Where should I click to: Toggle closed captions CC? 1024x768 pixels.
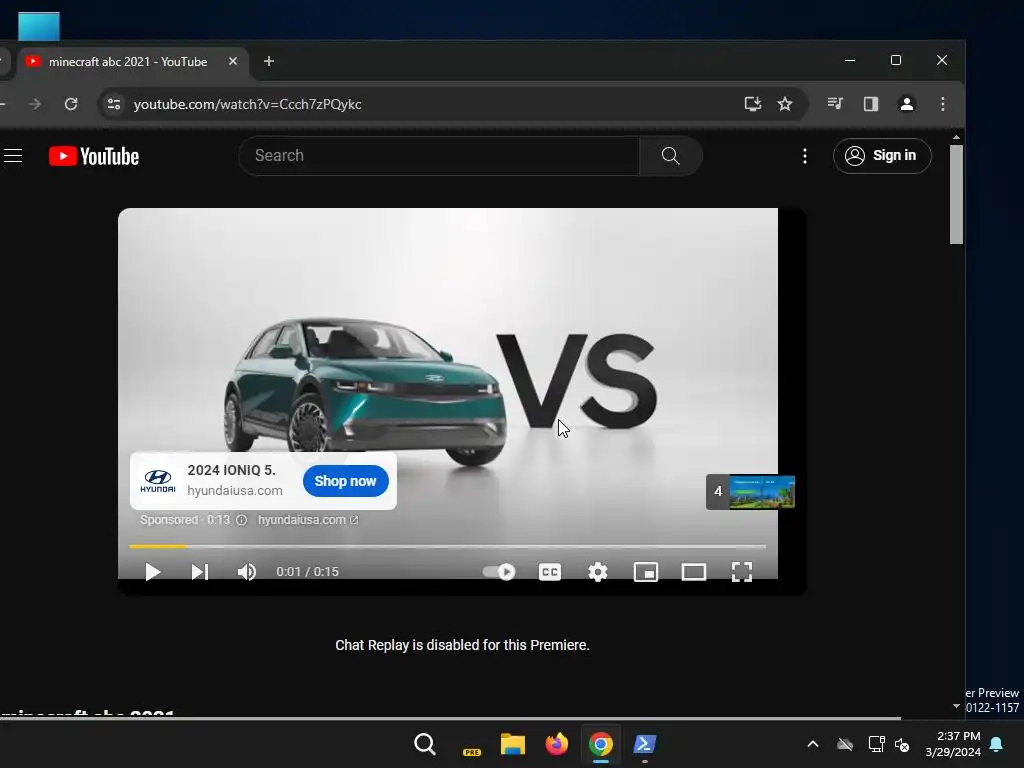click(550, 572)
